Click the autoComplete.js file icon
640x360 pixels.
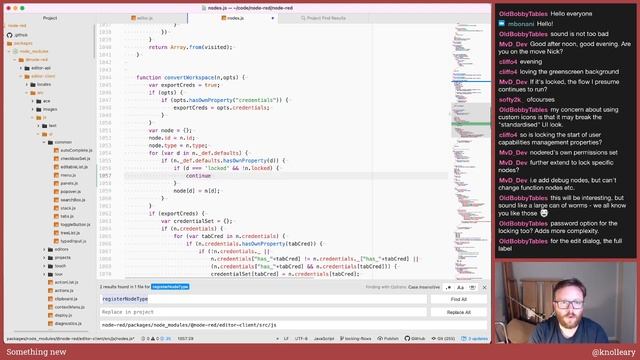(x=57, y=150)
